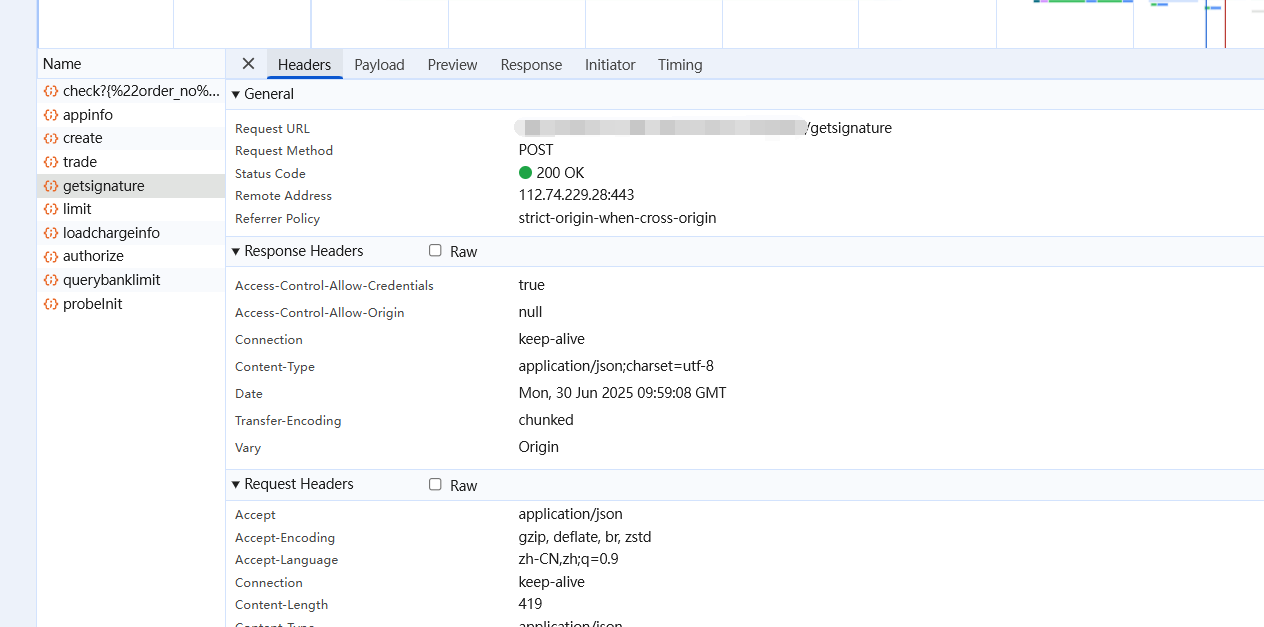The width and height of the screenshot is (1264, 627).
Task: Enable Raw view for Request Headers
Action: coord(435,484)
